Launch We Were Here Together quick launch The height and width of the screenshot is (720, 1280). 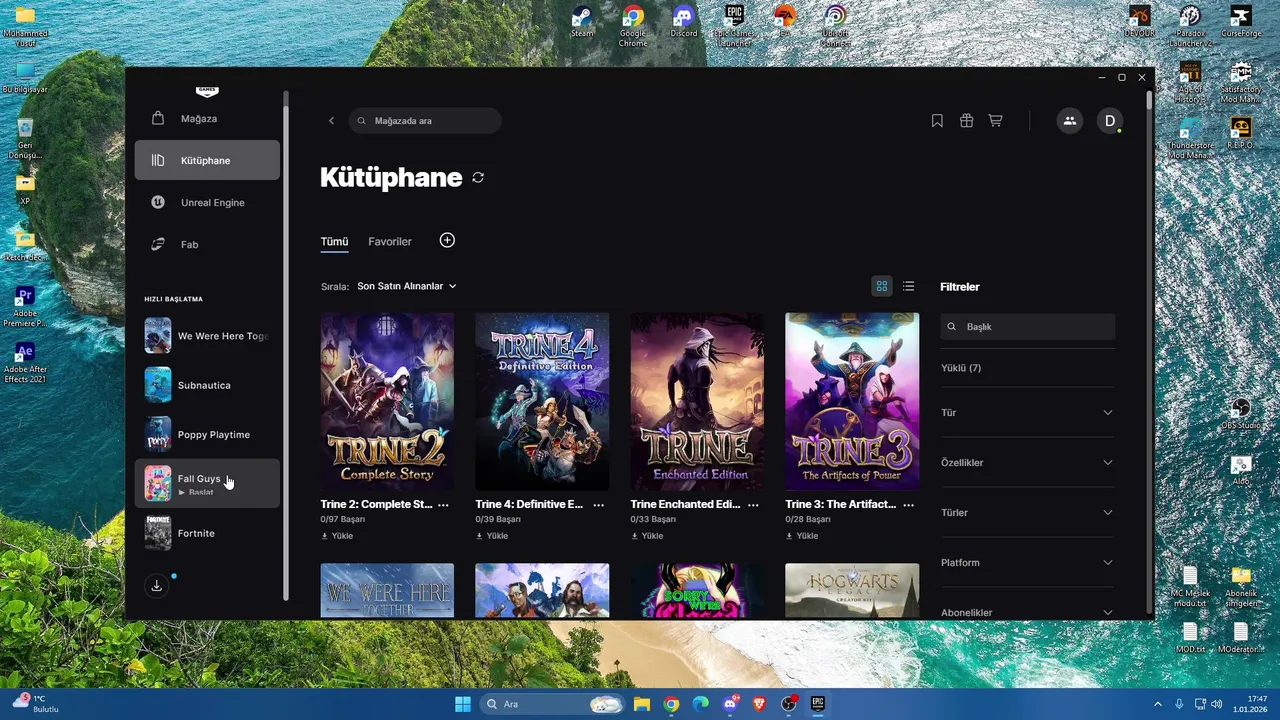point(207,336)
